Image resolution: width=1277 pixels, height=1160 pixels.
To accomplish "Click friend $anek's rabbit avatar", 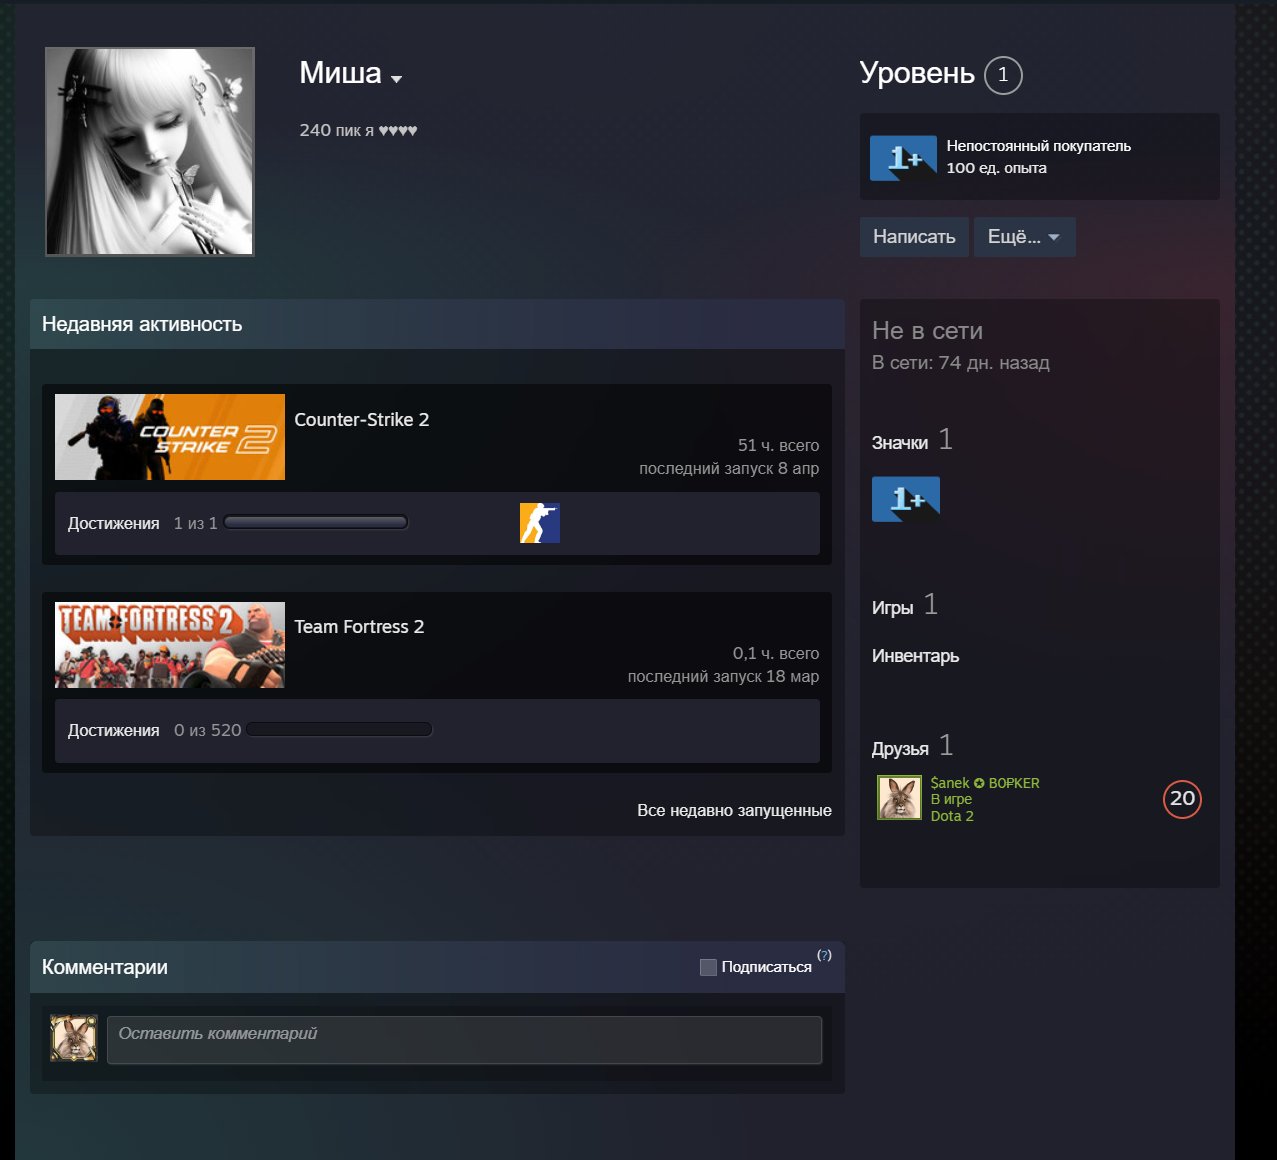I will click(x=899, y=798).
